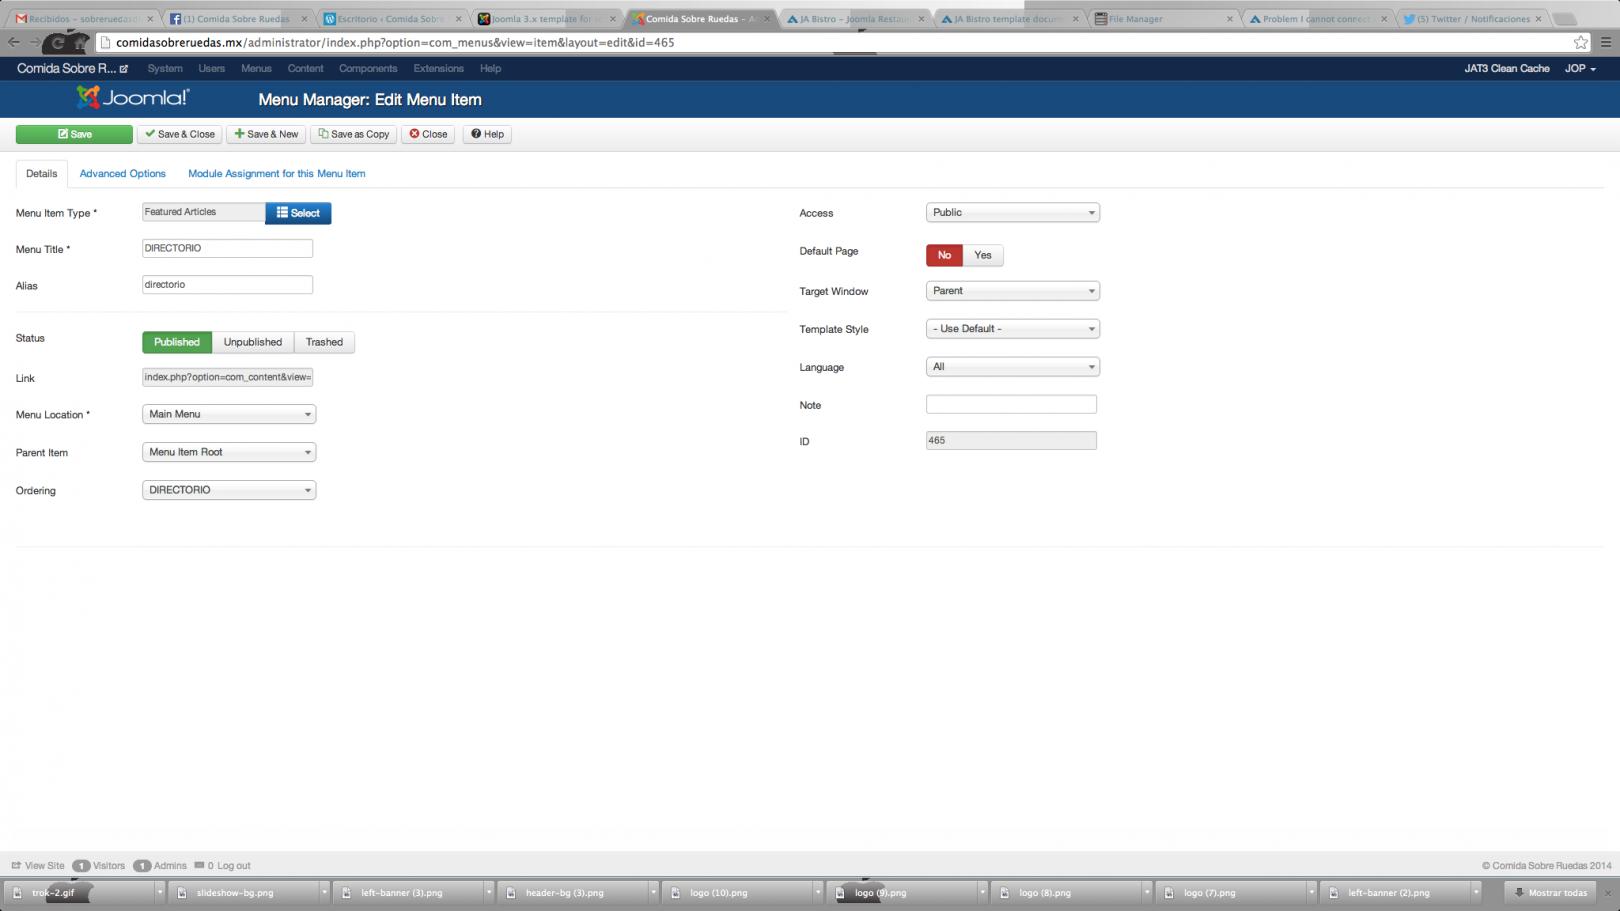
Task: Open the System menu
Action: coord(165,69)
